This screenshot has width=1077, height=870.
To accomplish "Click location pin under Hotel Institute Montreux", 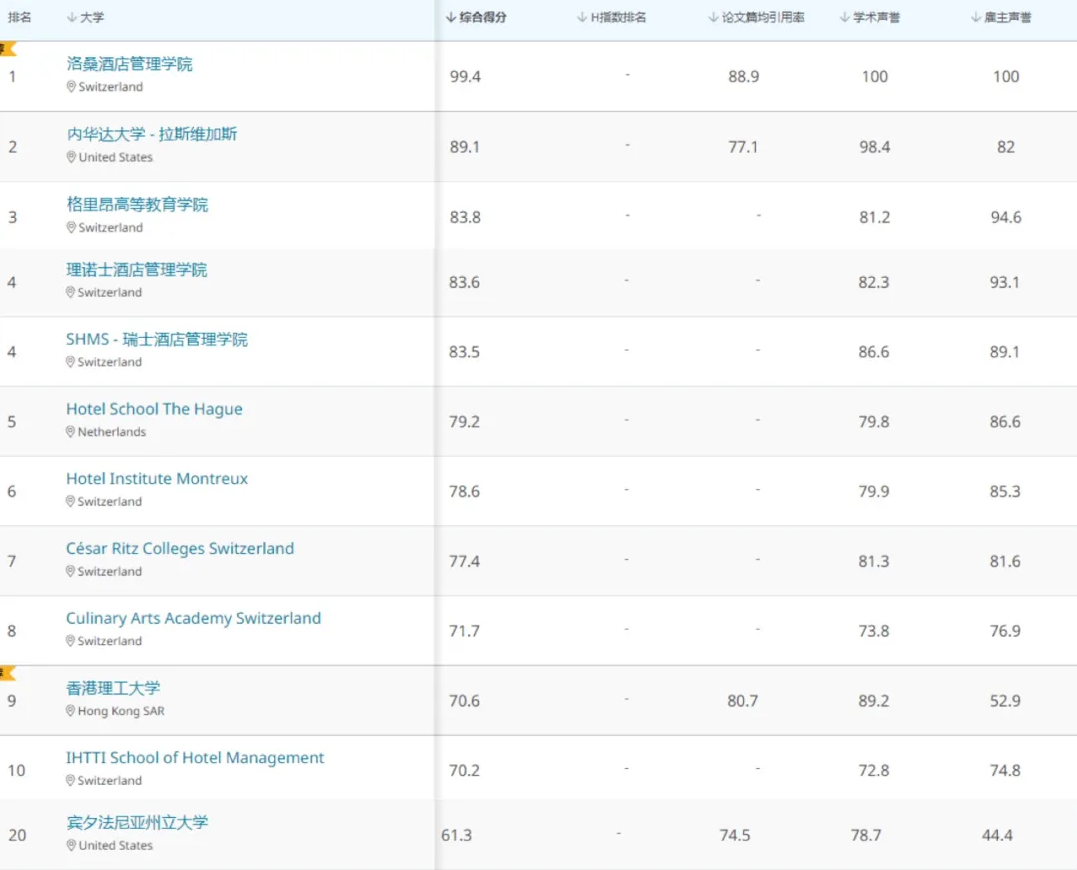I will [x=70, y=501].
